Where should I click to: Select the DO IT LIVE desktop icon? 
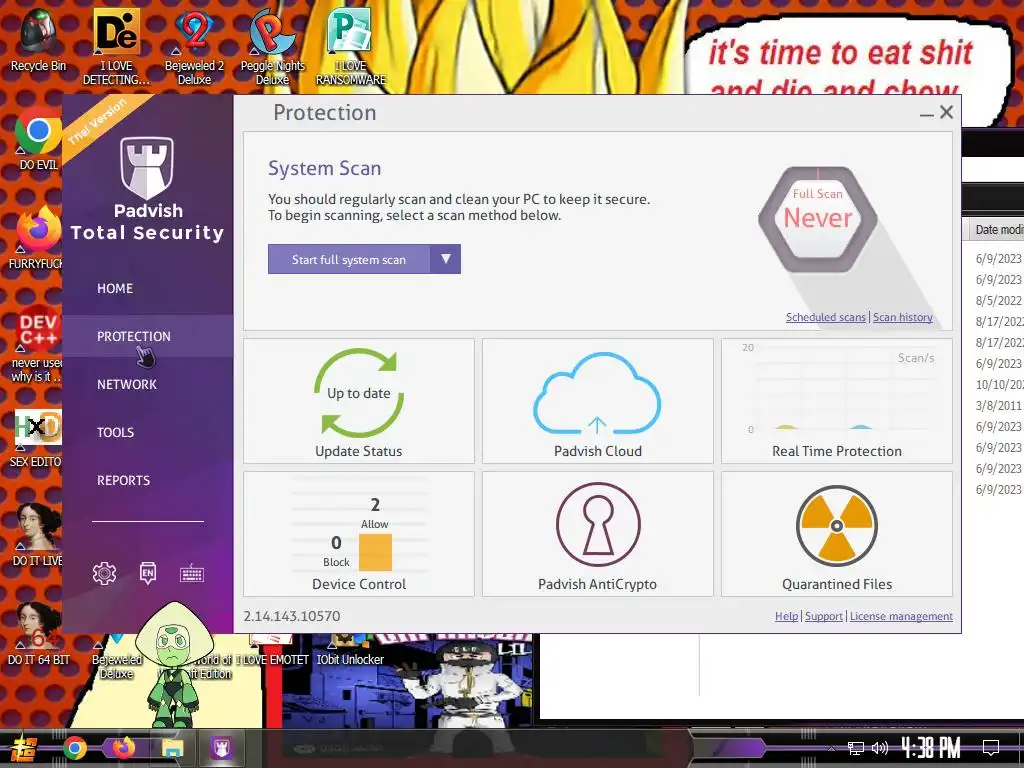38,534
